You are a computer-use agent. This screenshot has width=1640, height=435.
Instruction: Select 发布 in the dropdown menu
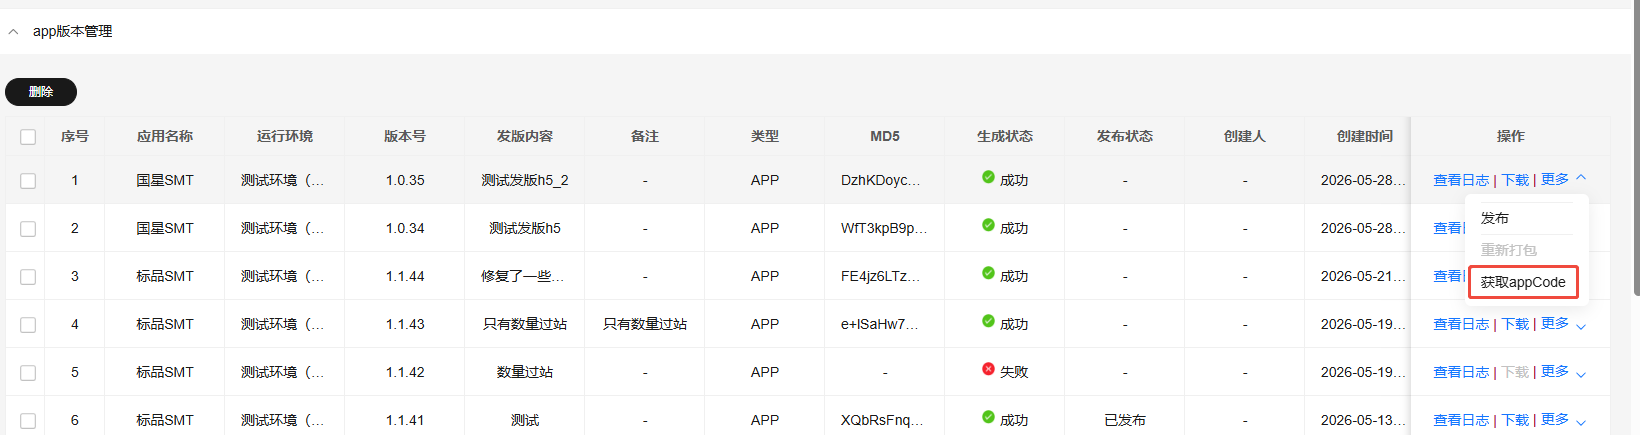[x=1495, y=218]
